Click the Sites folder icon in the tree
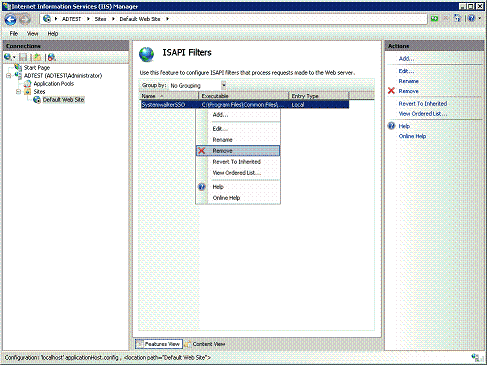This screenshot has height=365, width=487. [28, 92]
